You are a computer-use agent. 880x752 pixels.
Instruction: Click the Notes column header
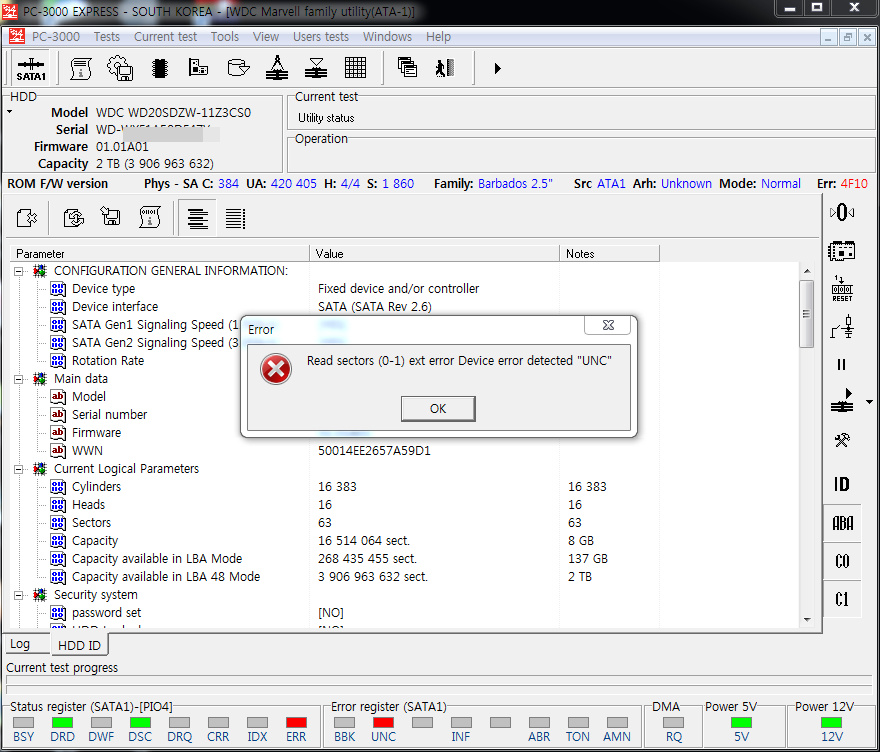click(x=609, y=254)
